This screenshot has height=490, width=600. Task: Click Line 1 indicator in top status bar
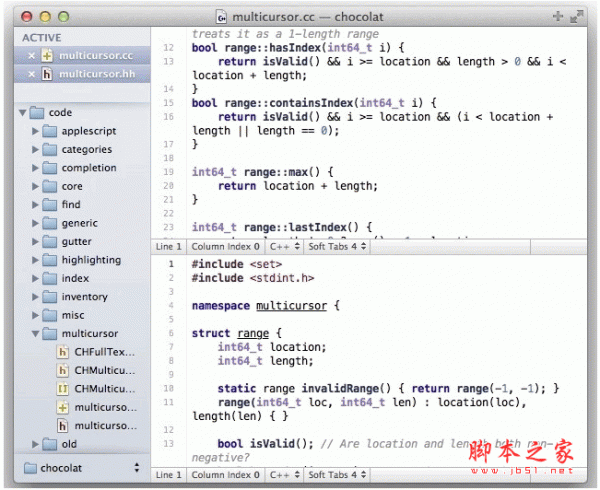click(168, 246)
